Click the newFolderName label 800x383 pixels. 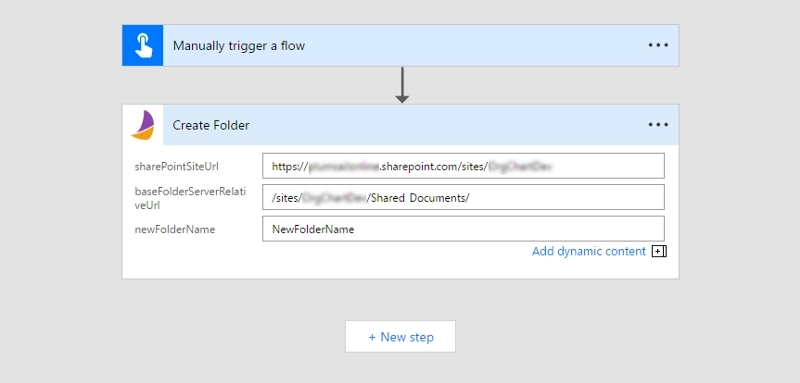pos(174,229)
